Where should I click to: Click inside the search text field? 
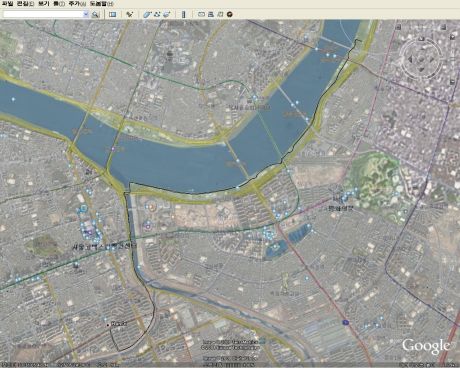coord(43,14)
